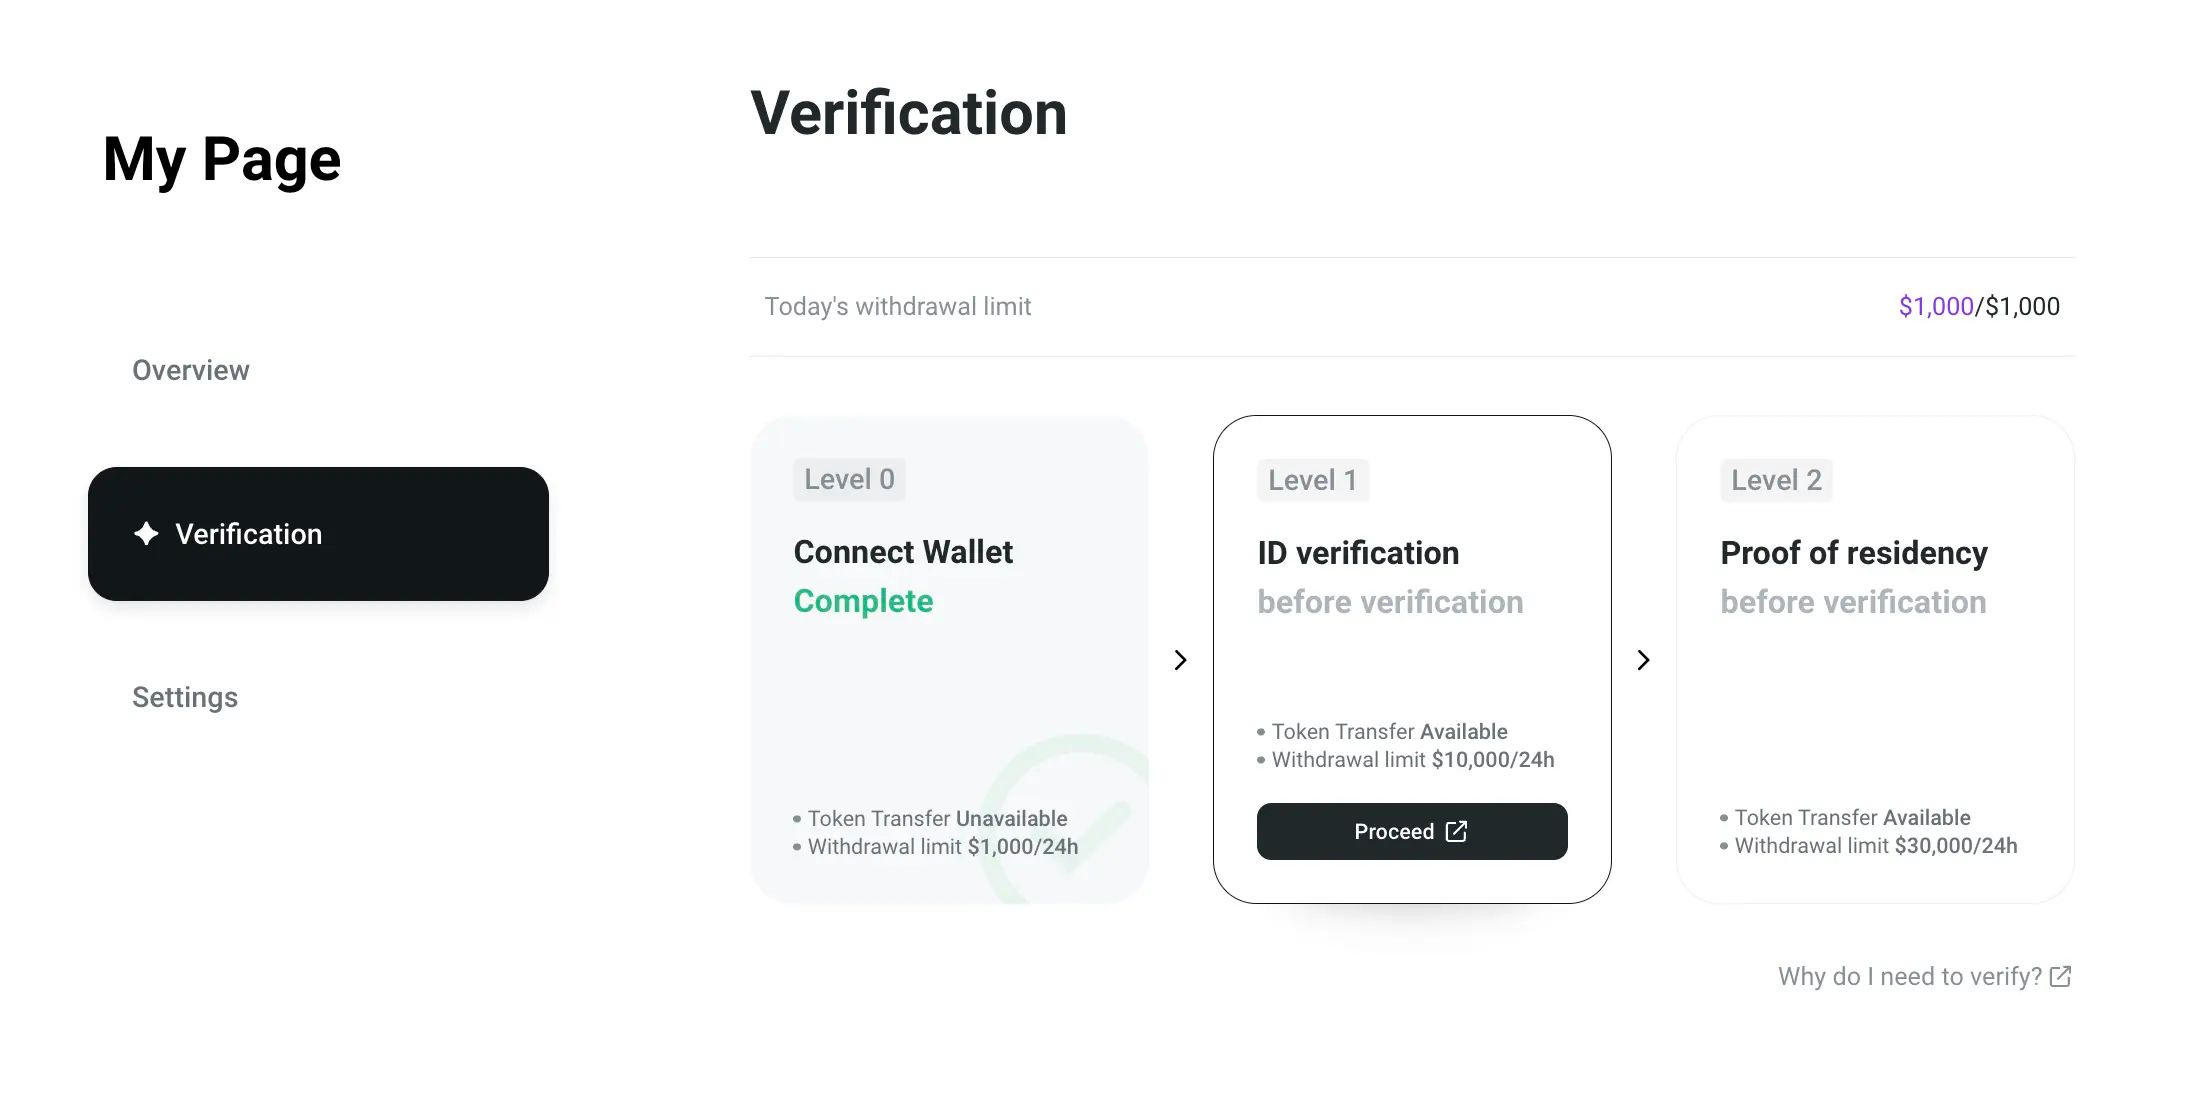
Task: Click the ID verification heading
Action: tap(1358, 553)
